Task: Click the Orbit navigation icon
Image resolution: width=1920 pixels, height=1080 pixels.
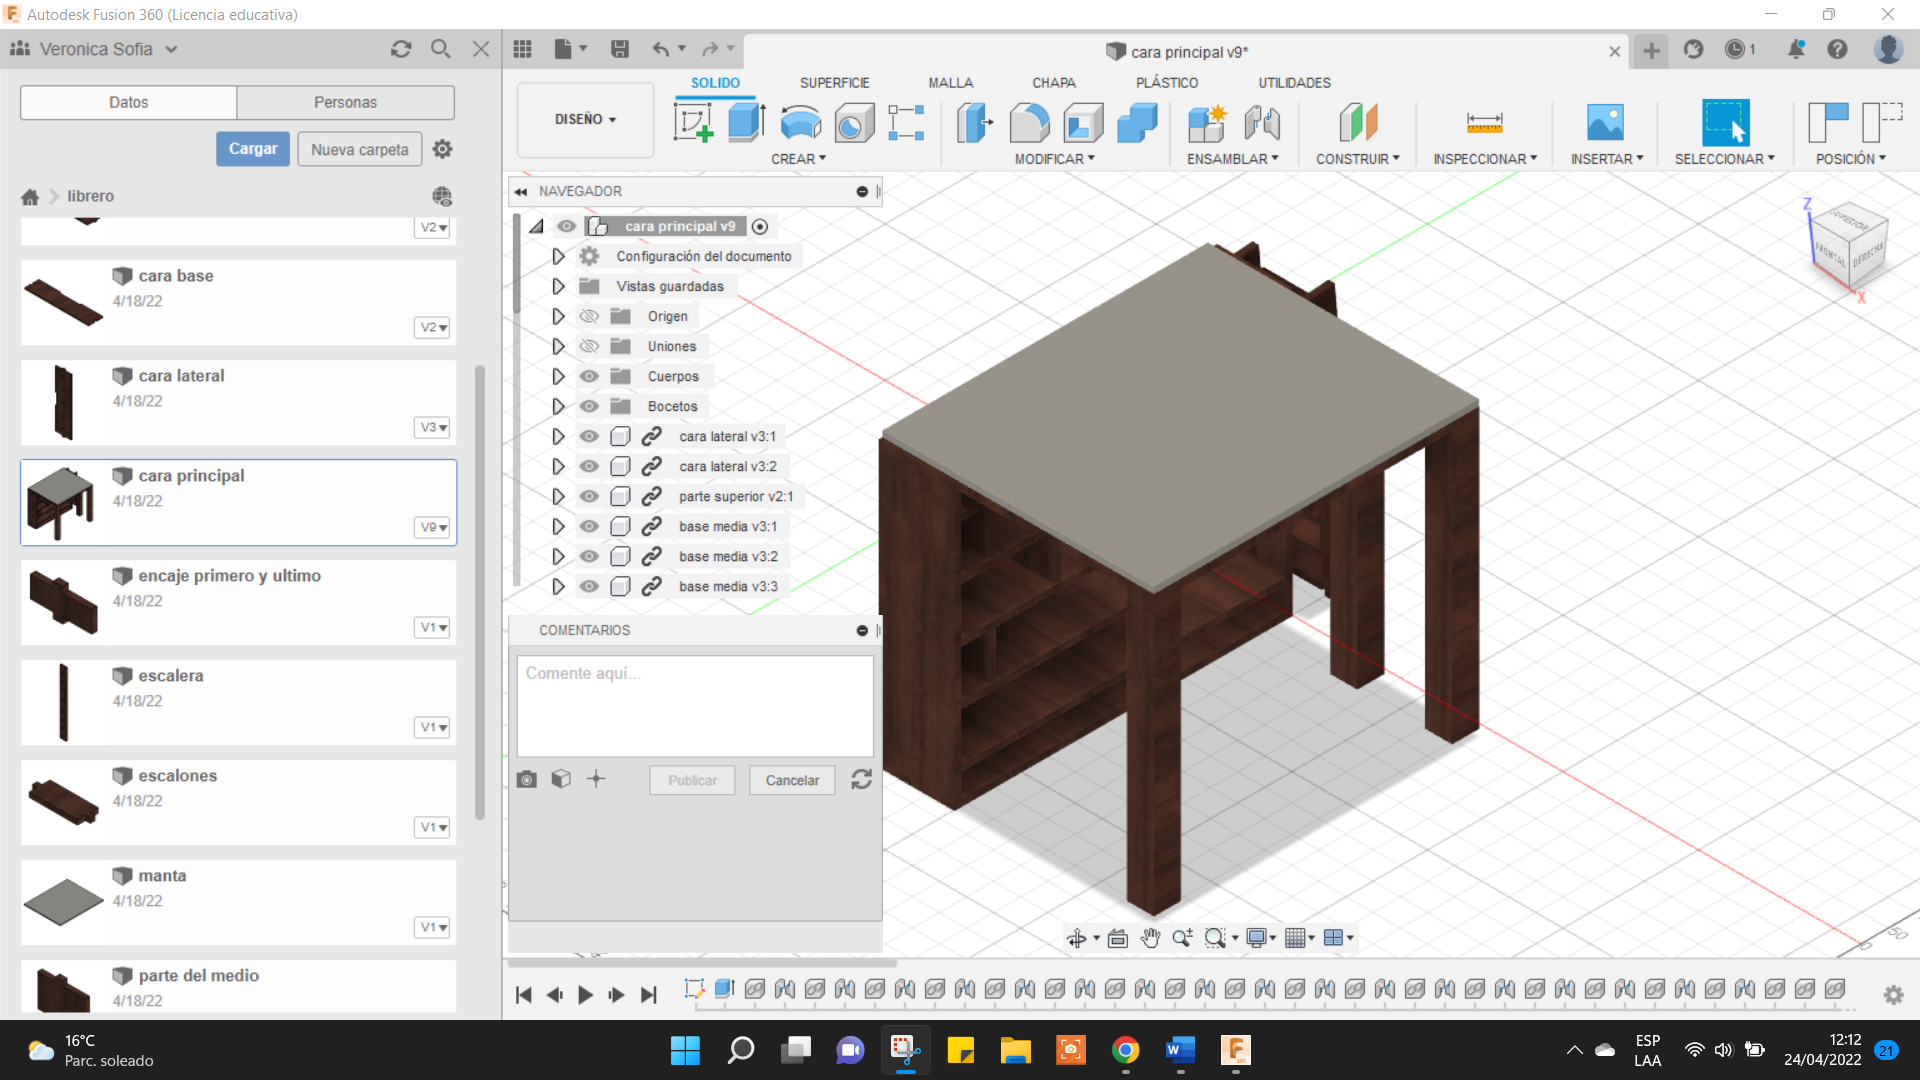Action: (x=1077, y=938)
